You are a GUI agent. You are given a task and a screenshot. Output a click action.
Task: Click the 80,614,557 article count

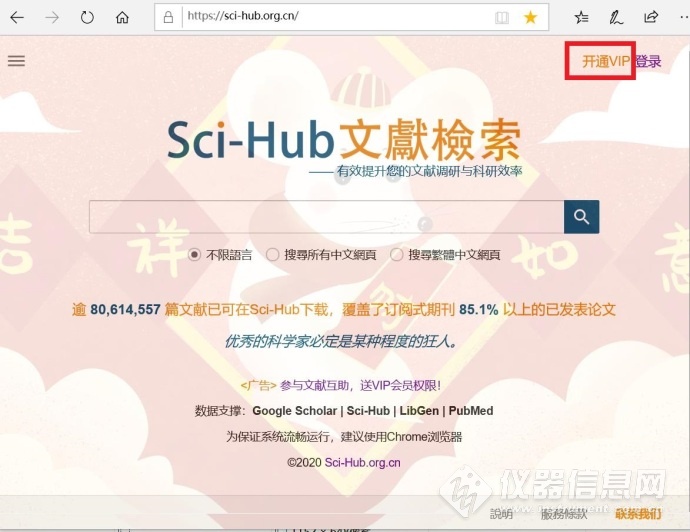coord(125,310)
